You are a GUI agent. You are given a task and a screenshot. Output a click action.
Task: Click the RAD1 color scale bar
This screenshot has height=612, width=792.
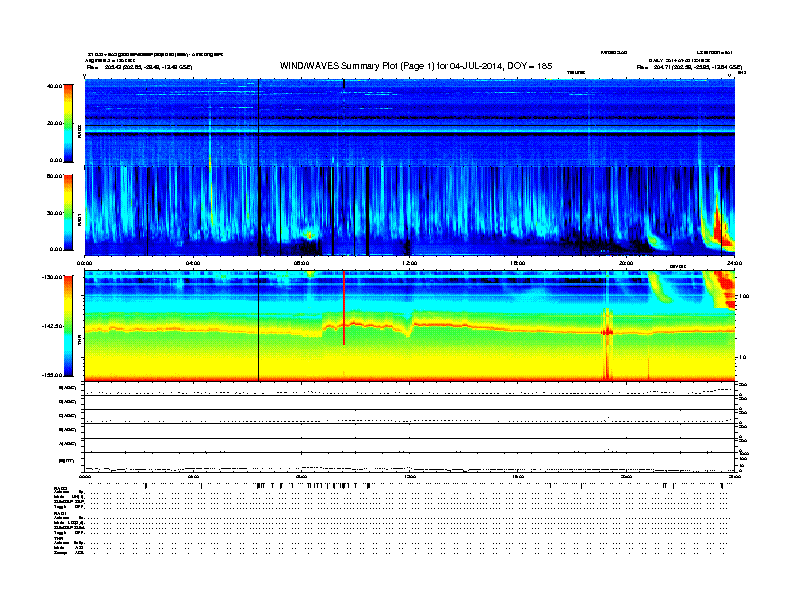point(68,212)
